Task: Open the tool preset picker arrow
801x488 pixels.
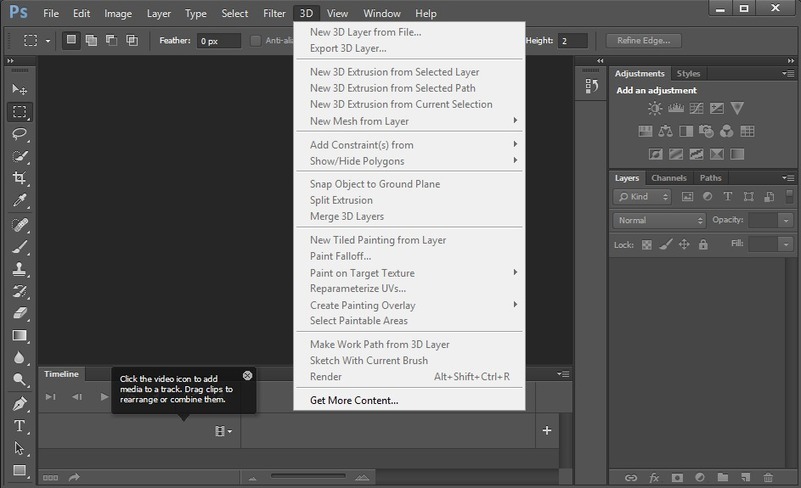Action: [48, 40]
